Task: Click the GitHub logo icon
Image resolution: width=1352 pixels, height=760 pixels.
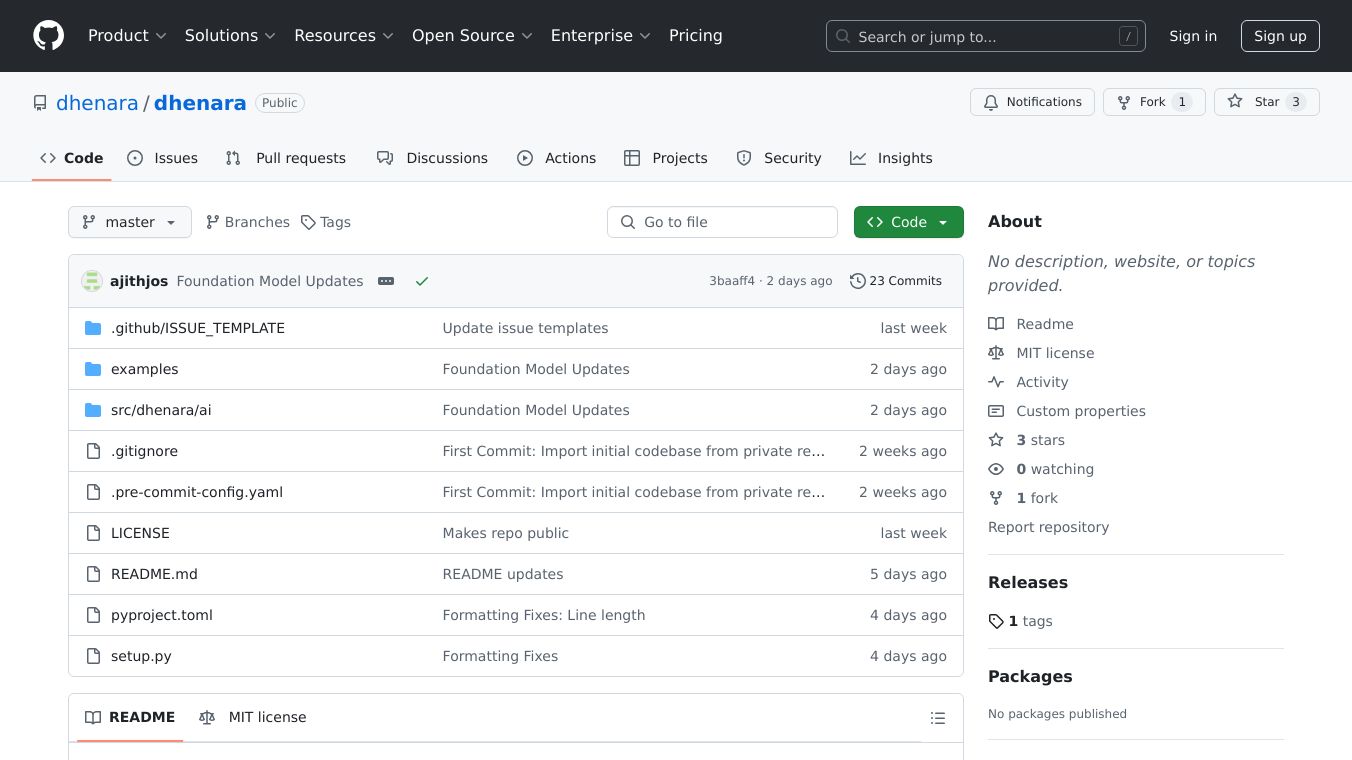Action: [x=48, y=36]
